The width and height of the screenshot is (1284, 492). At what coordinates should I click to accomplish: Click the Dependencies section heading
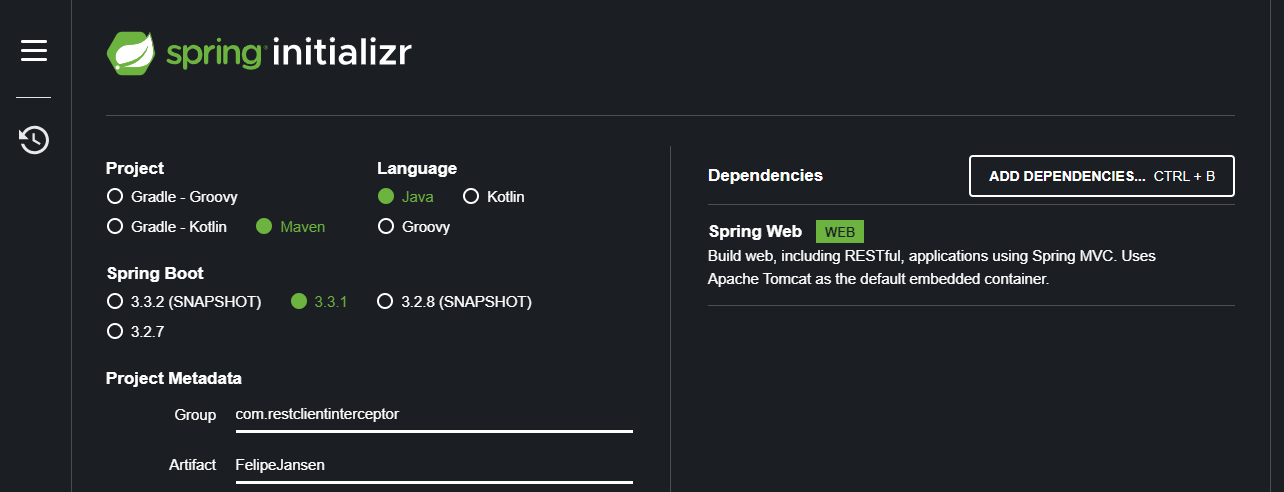pos(765,176)
